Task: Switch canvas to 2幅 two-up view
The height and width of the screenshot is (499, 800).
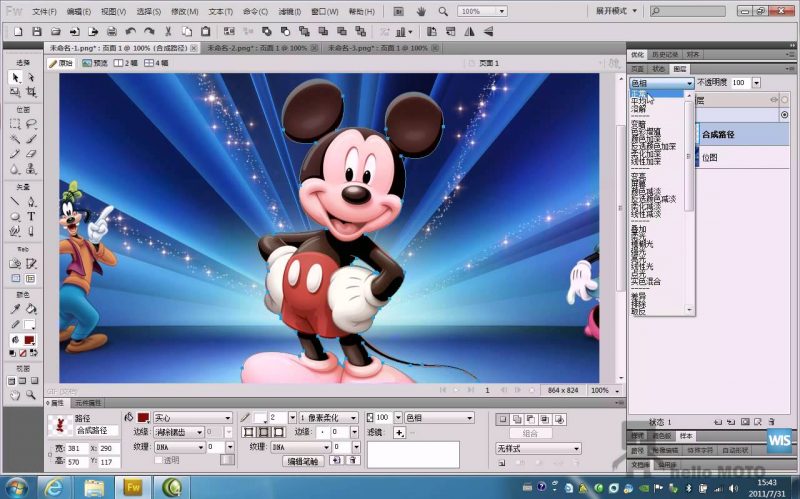Action: click(x=127, y=62)
